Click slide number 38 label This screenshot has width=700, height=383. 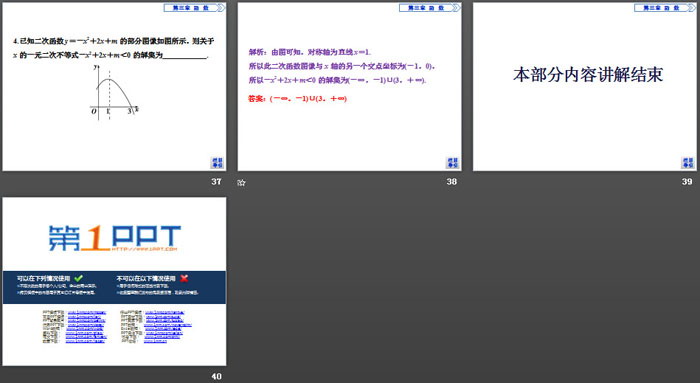[452, 182]
